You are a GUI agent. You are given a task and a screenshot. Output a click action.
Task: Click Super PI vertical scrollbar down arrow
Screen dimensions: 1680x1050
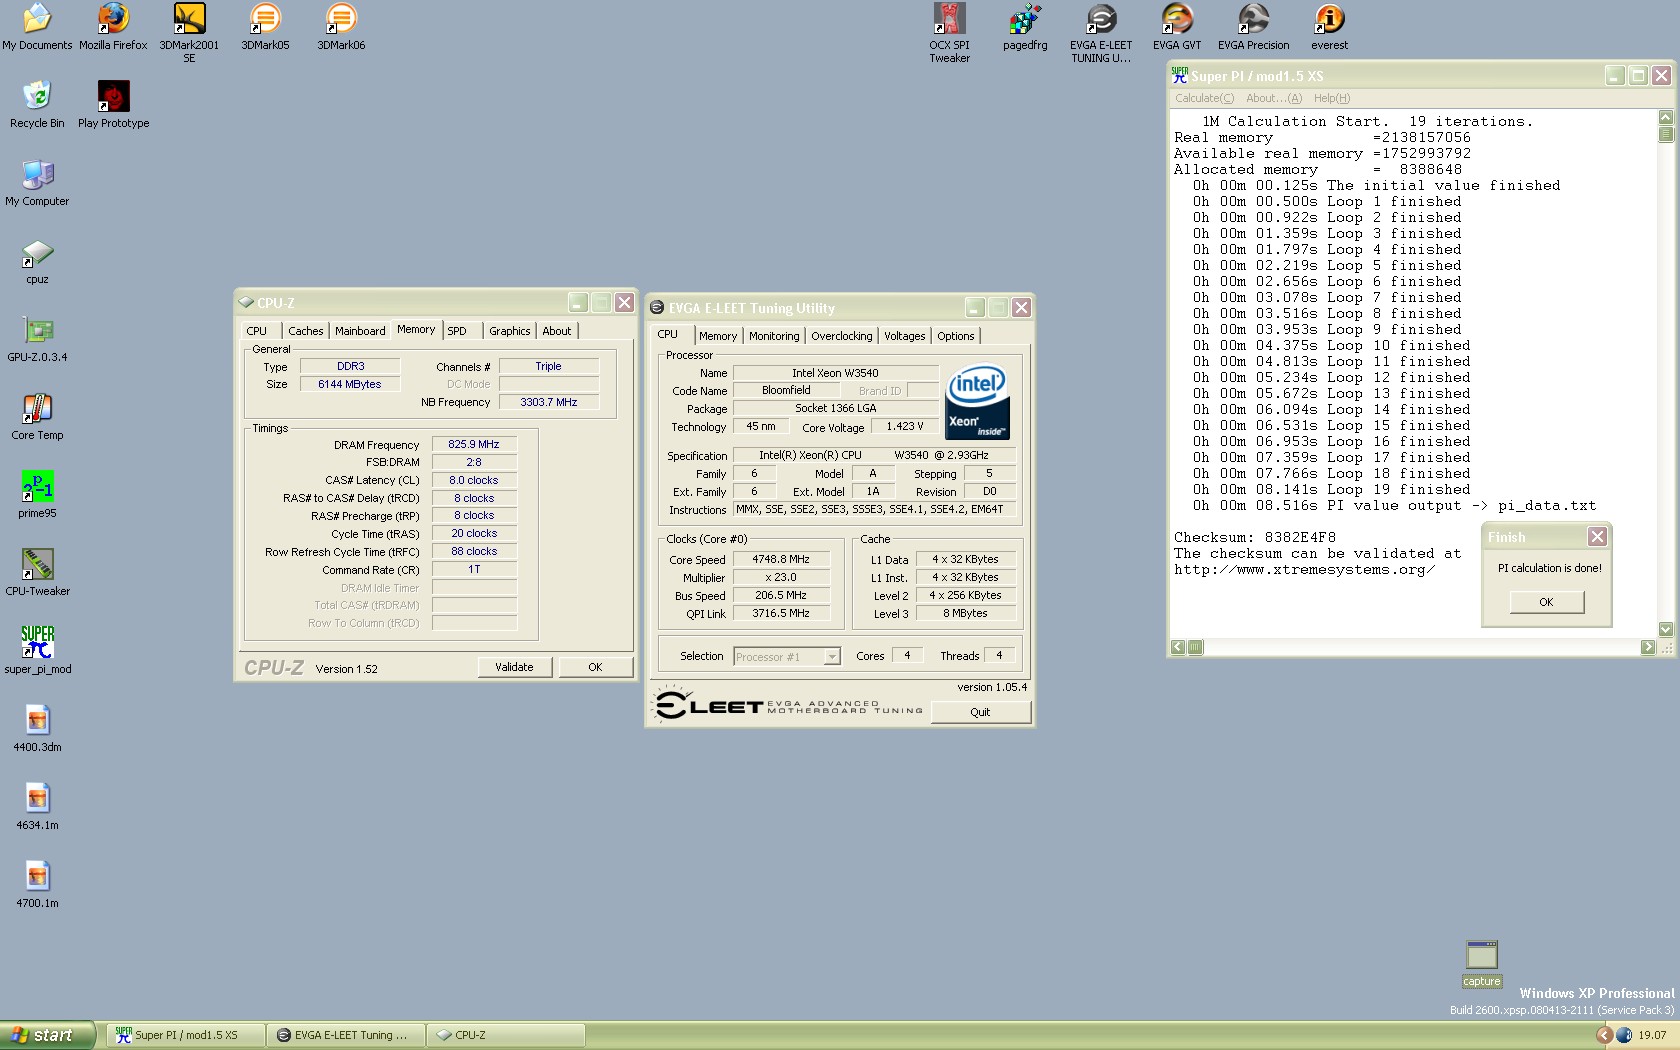(1665, 630)
